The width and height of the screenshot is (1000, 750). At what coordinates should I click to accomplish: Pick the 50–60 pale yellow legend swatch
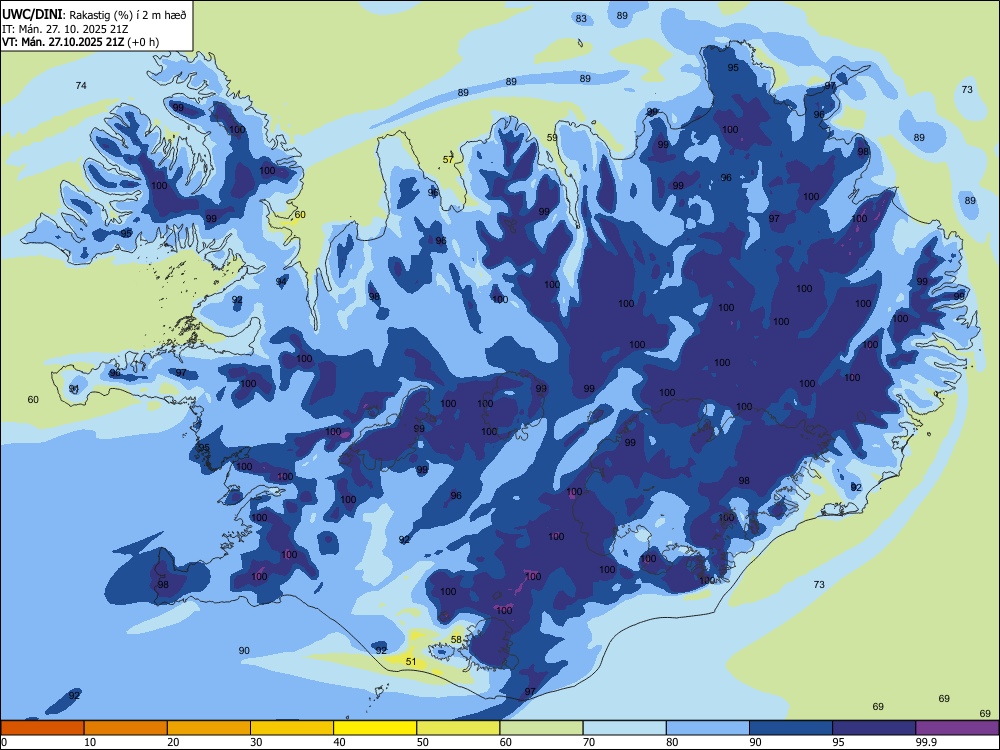[458, 728]
